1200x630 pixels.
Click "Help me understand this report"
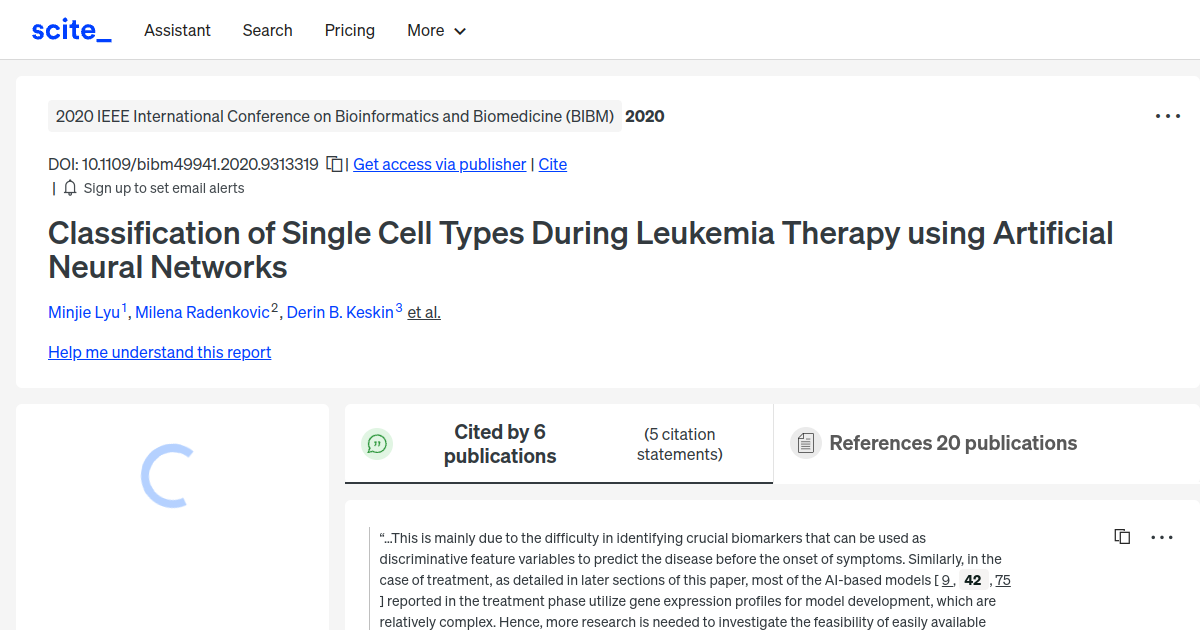coord(159,352)
